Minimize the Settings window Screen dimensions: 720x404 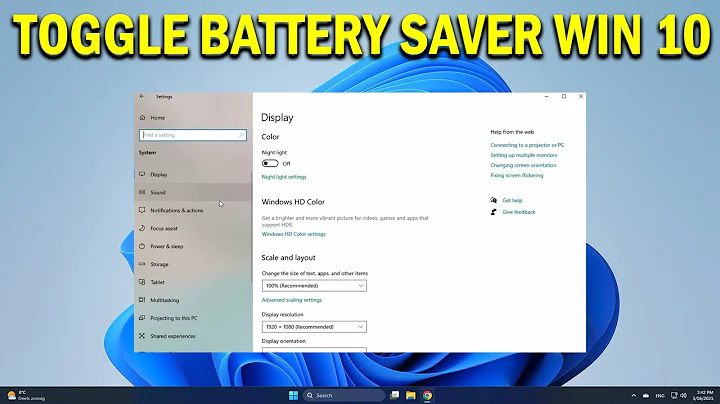547,96
